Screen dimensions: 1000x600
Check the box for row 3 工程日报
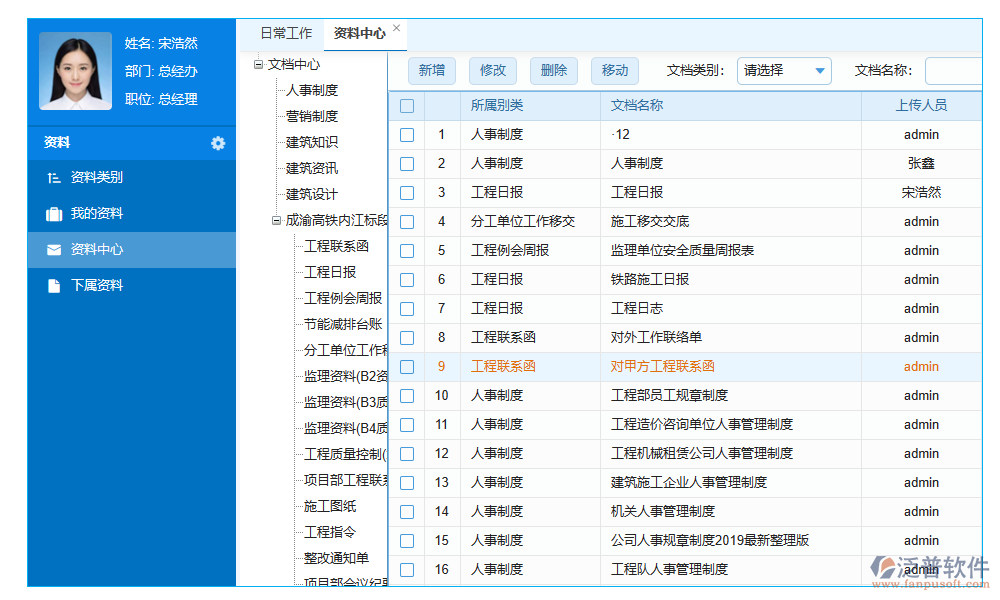407,193
